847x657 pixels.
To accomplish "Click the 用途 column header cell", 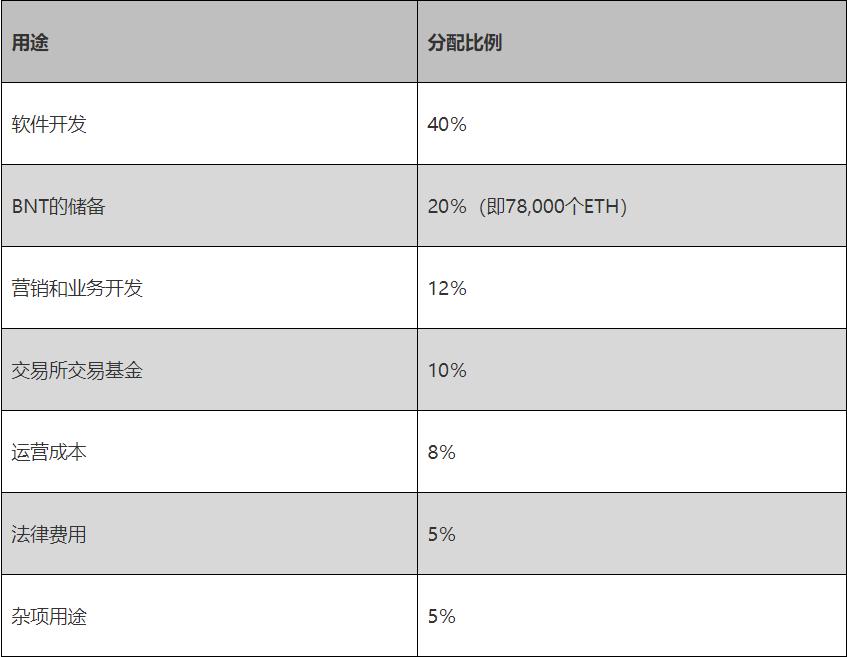I will tap(30, 43).
